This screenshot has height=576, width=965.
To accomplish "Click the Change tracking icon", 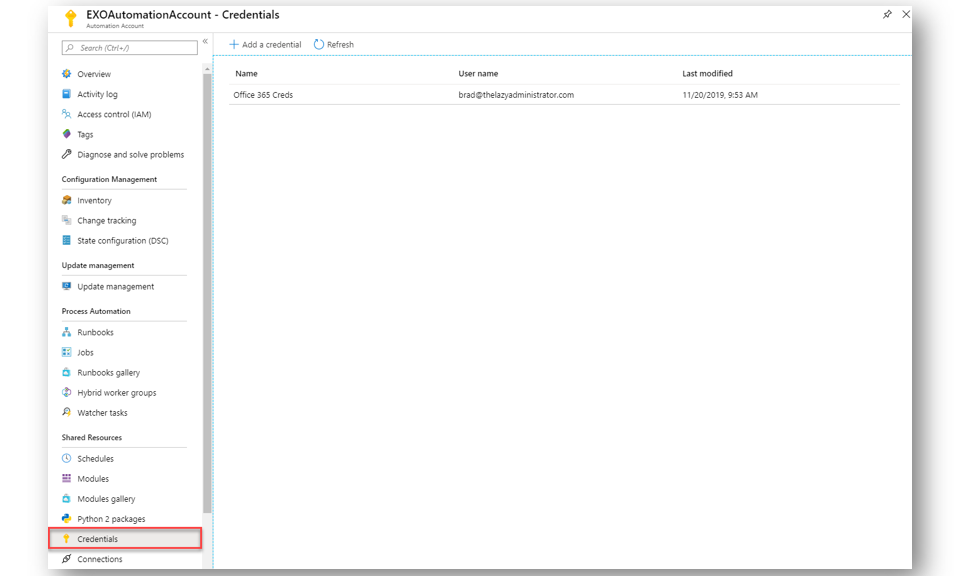I will click(x=66, y=220).
